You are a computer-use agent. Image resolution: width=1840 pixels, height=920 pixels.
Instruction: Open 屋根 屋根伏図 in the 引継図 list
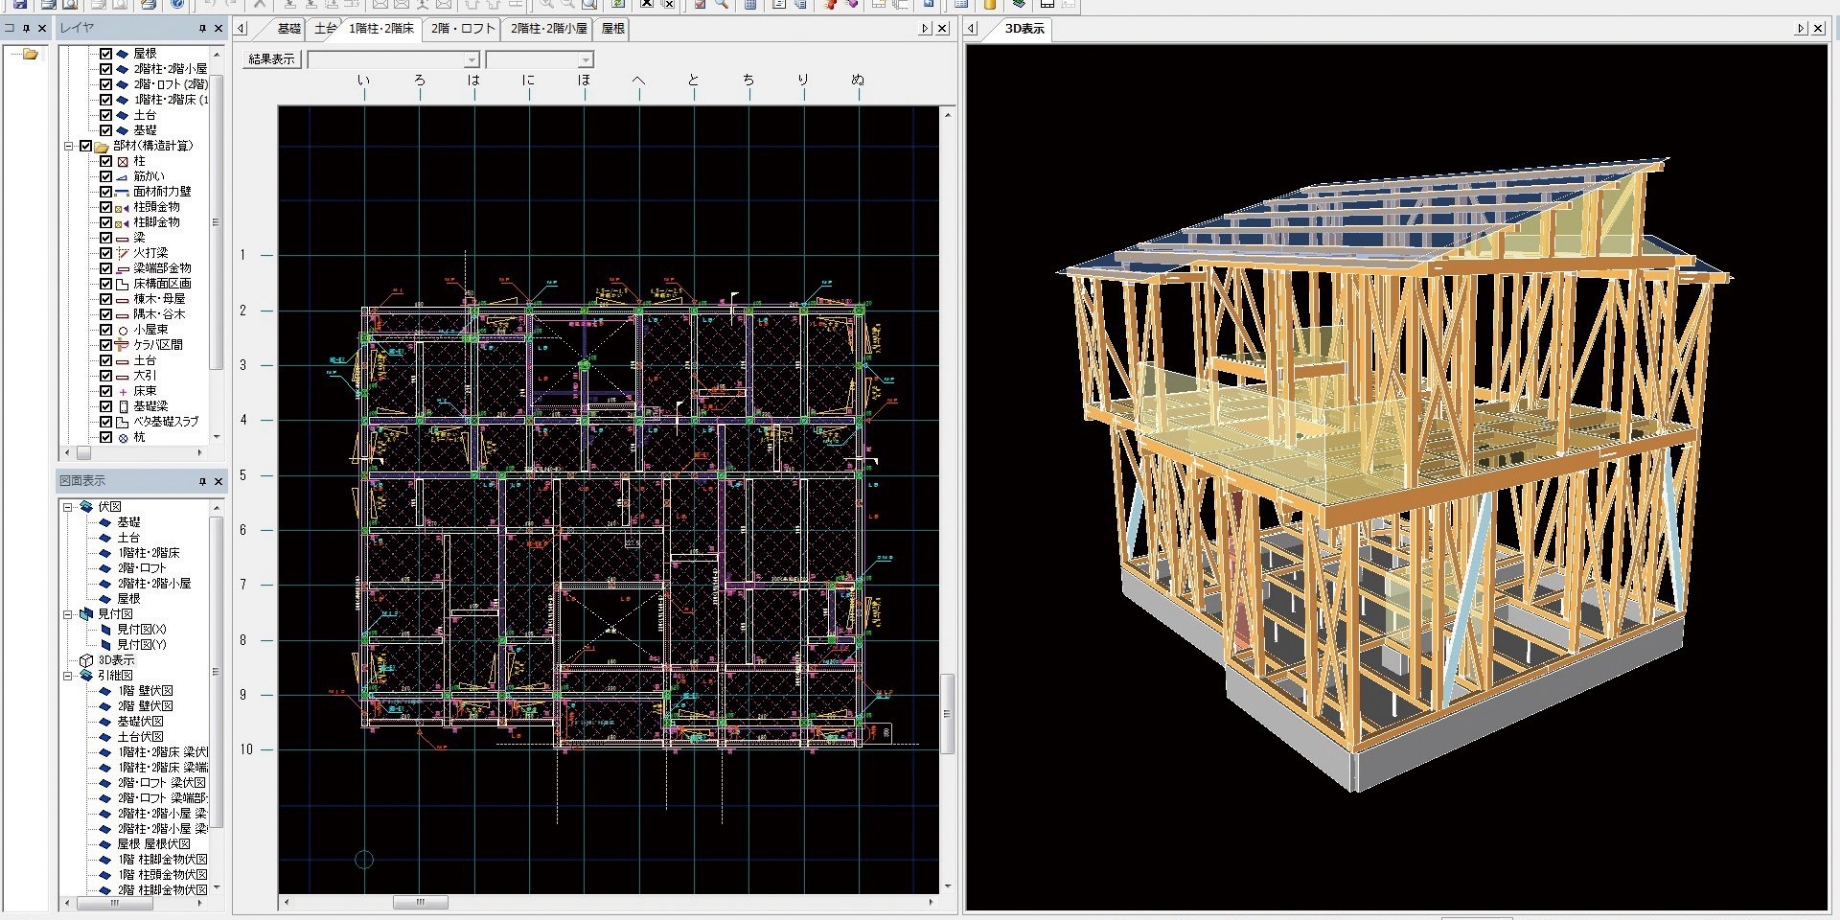click(154, 844)
